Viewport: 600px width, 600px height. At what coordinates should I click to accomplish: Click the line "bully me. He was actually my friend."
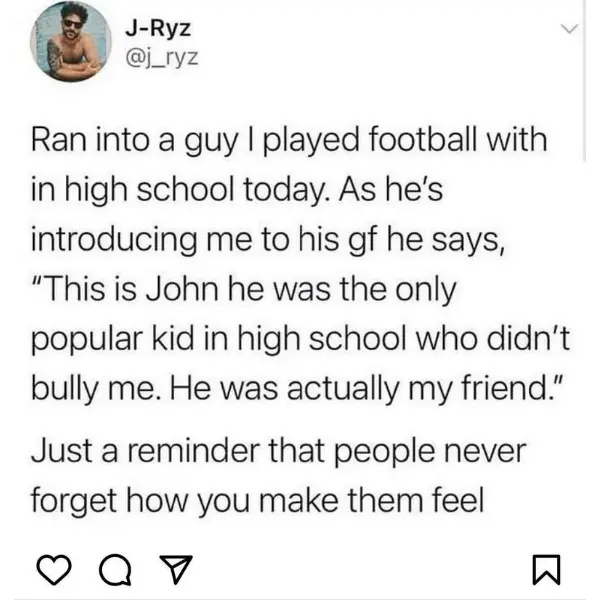pos(297,390)
